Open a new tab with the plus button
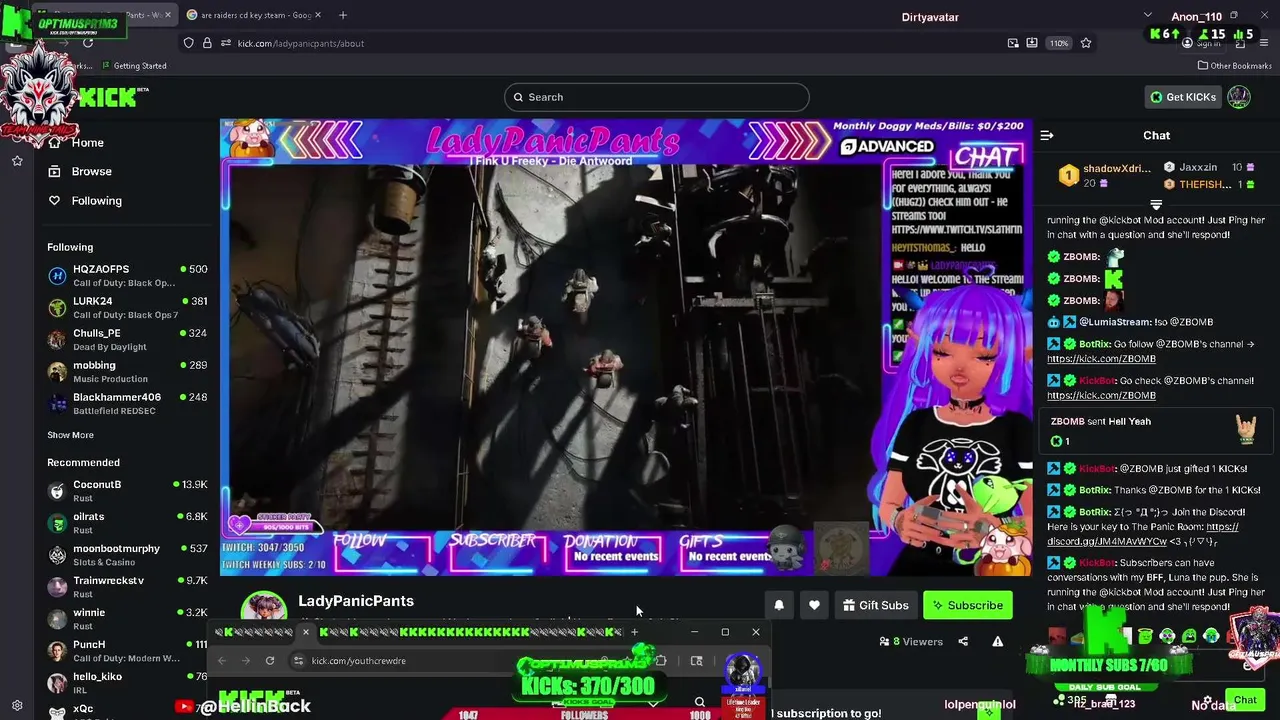 pos(343,15)
